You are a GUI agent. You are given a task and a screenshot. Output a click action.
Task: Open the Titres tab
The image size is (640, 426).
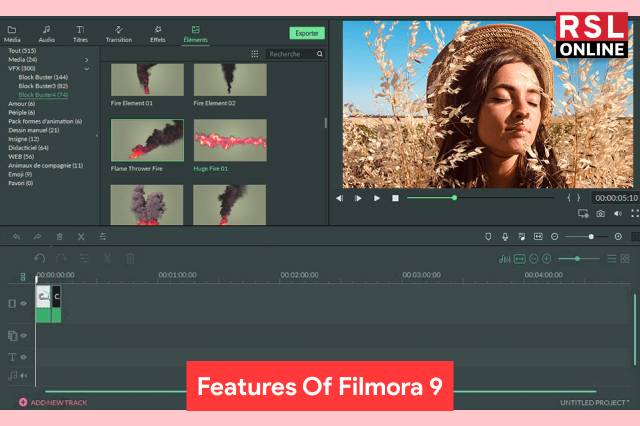tap(80, 34)
